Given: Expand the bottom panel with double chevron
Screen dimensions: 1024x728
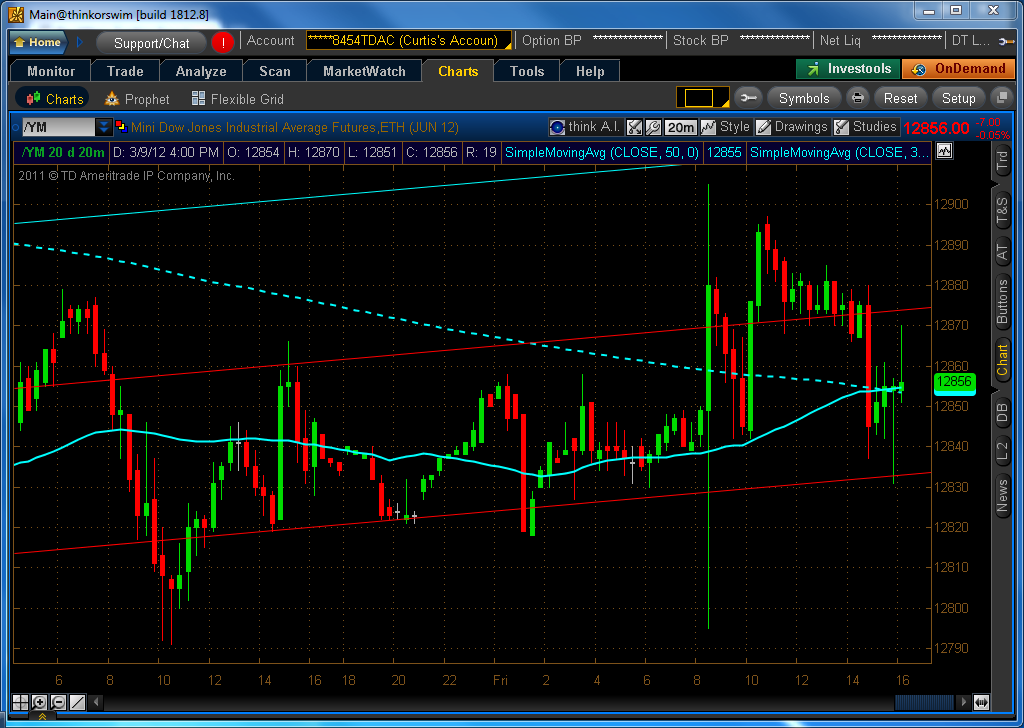Looking at the screenshot, I should tap(42, 716).
